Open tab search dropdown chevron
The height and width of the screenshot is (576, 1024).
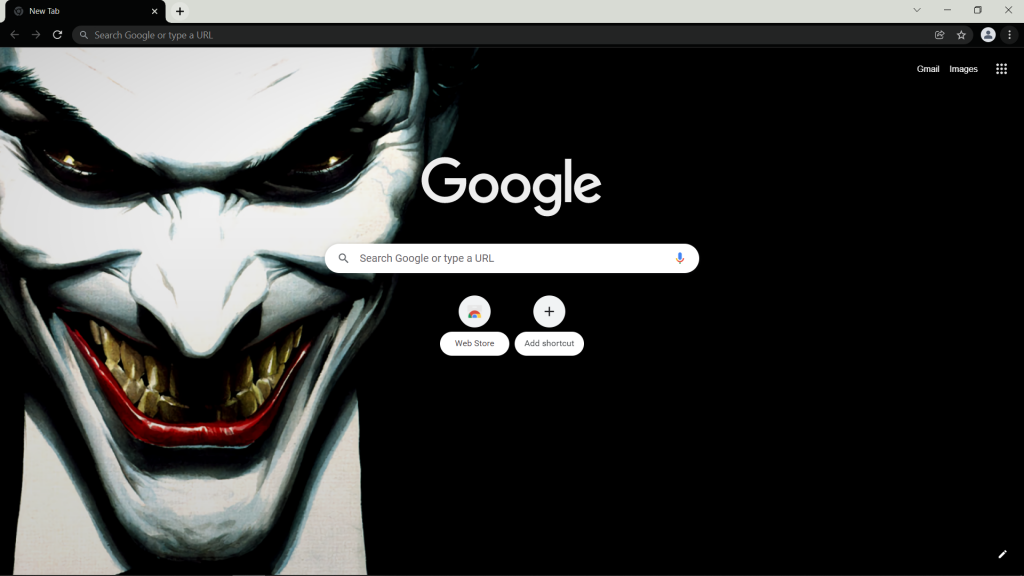(x=917, y=10)
